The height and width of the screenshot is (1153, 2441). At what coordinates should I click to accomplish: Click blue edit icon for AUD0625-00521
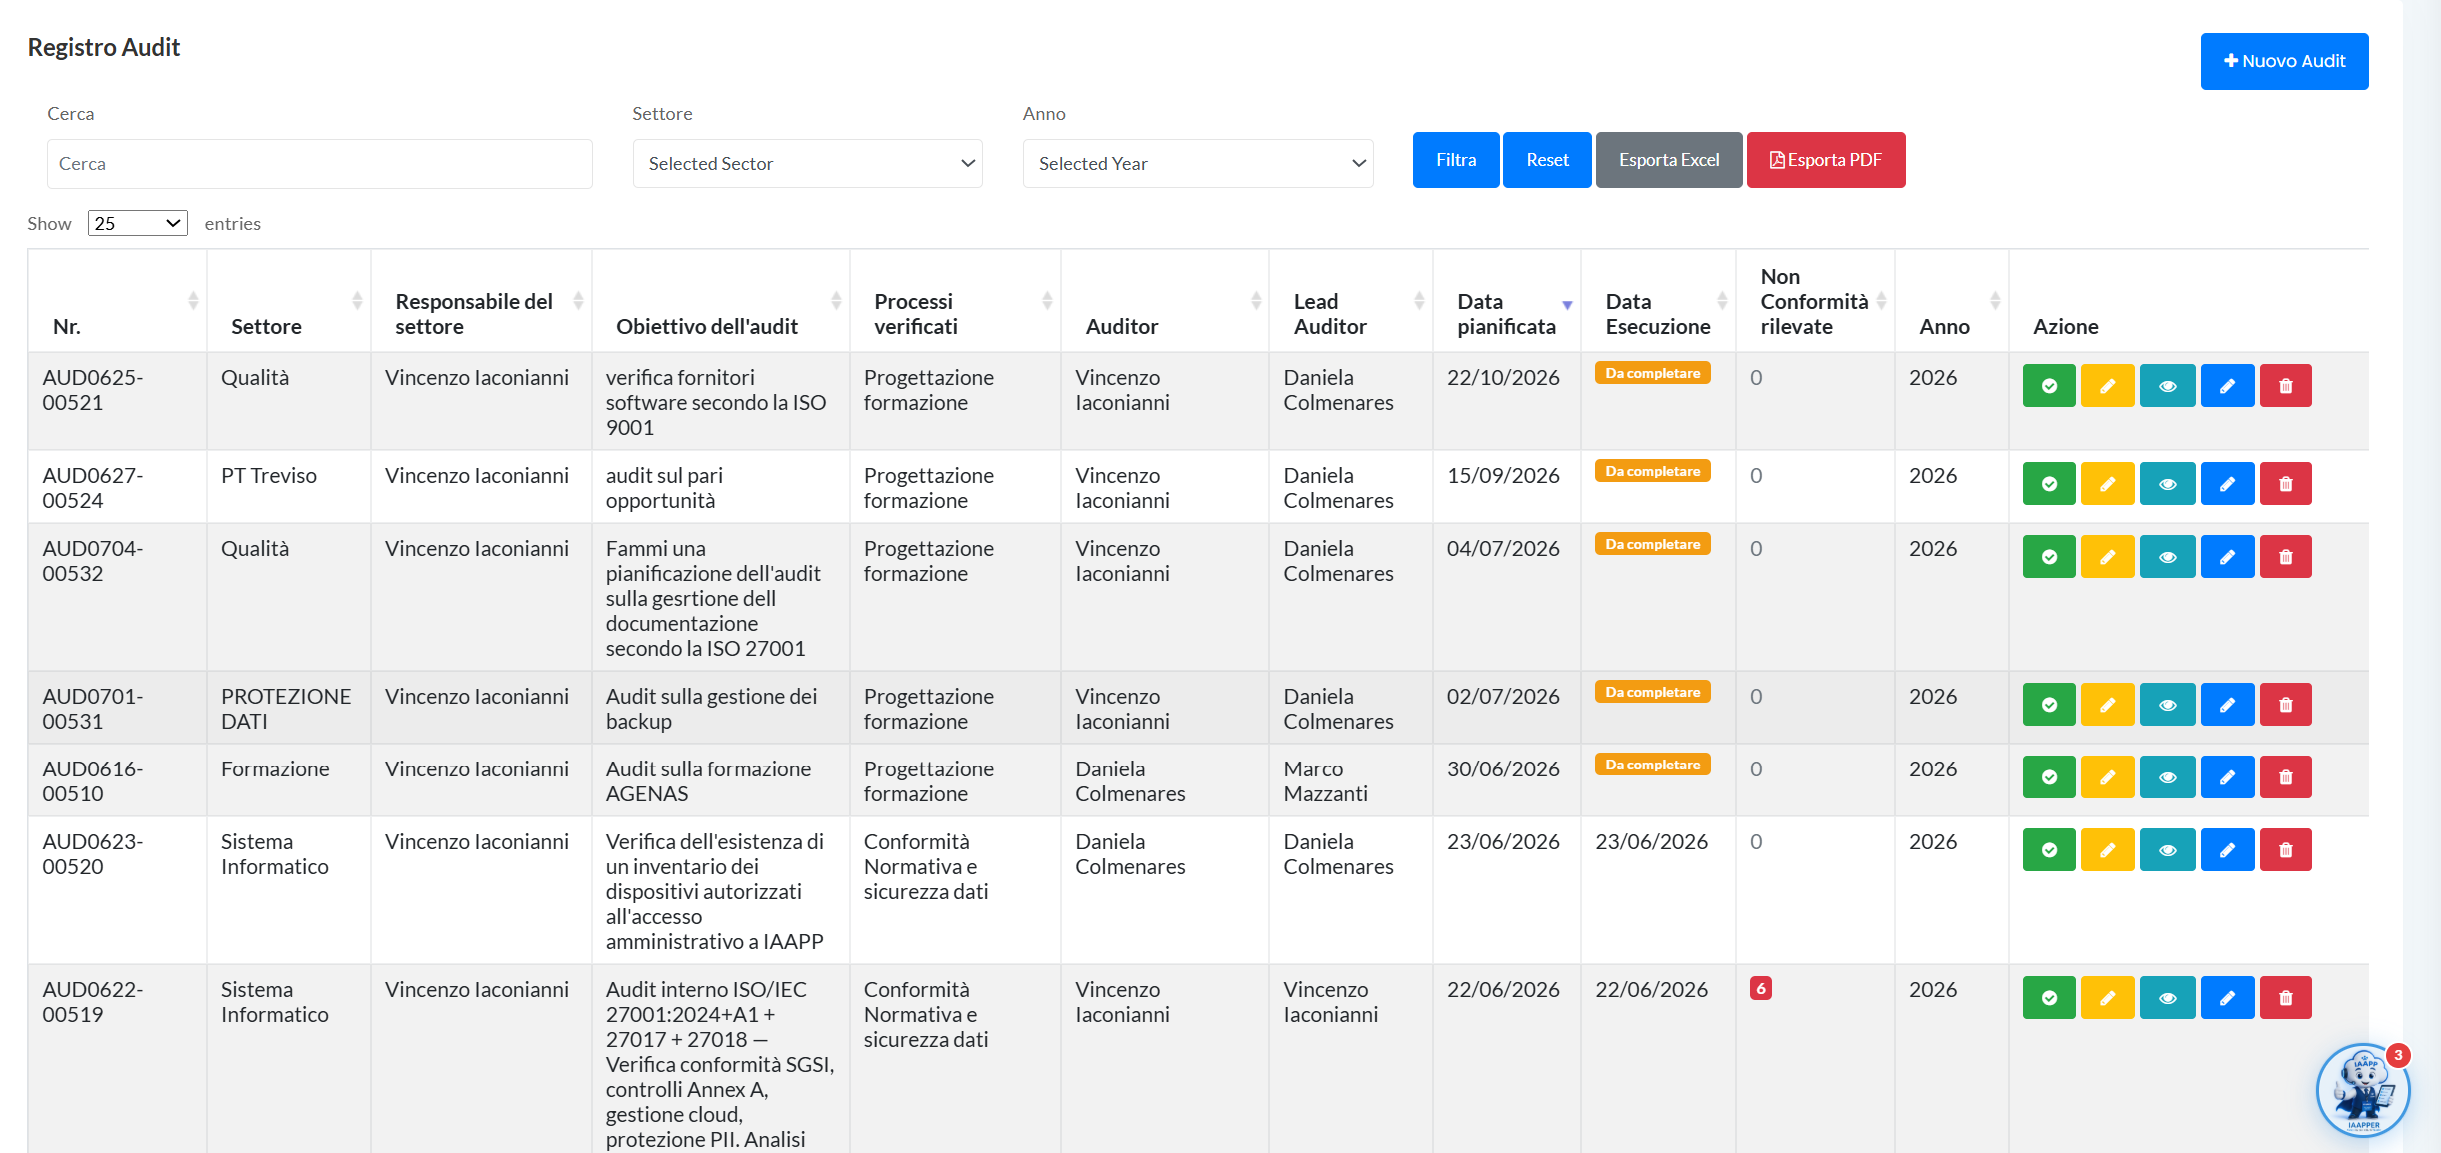click(2227, 386)
